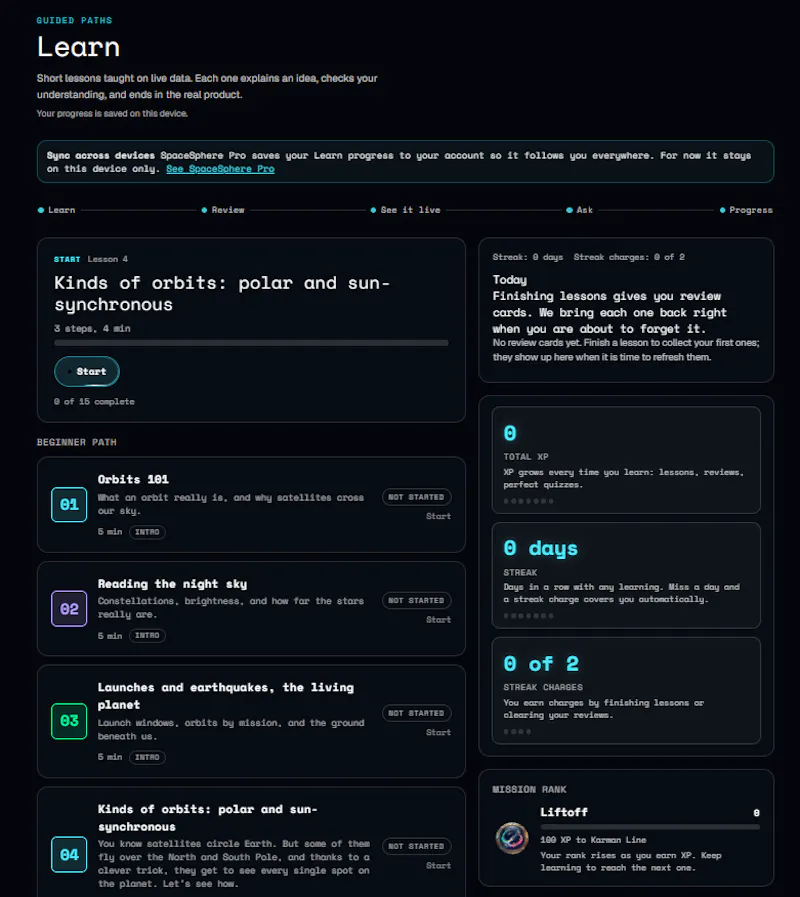Image resolution: width=800 pixels, height=897 pixels.
Task: Click the MISSION RANK label
Action: click(529, 789)
